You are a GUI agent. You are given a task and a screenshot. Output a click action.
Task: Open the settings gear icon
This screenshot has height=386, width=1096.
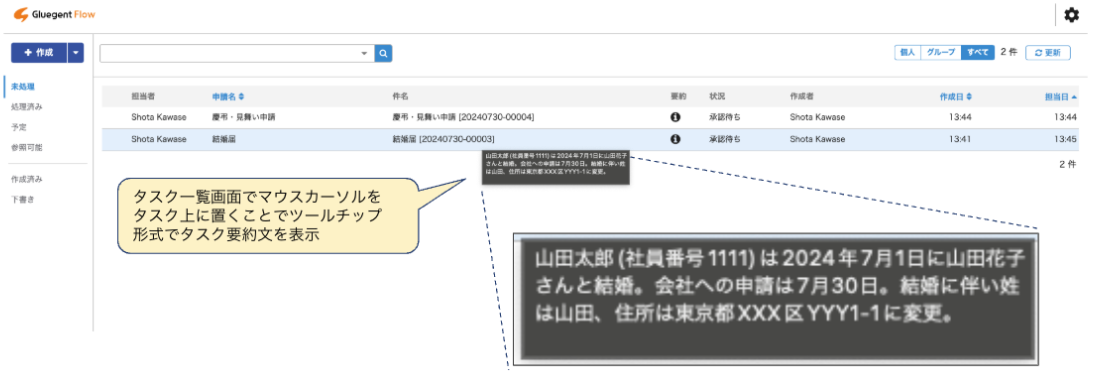point(1072,15)
